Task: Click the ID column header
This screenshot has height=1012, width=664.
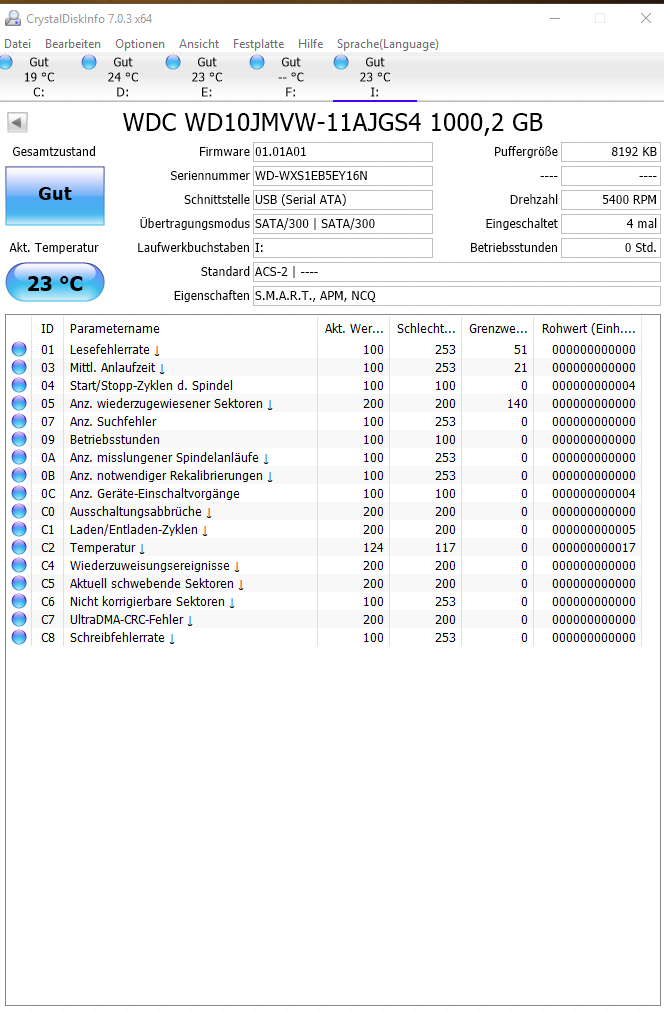Action: pyautogui.click(x=47, y=329)
